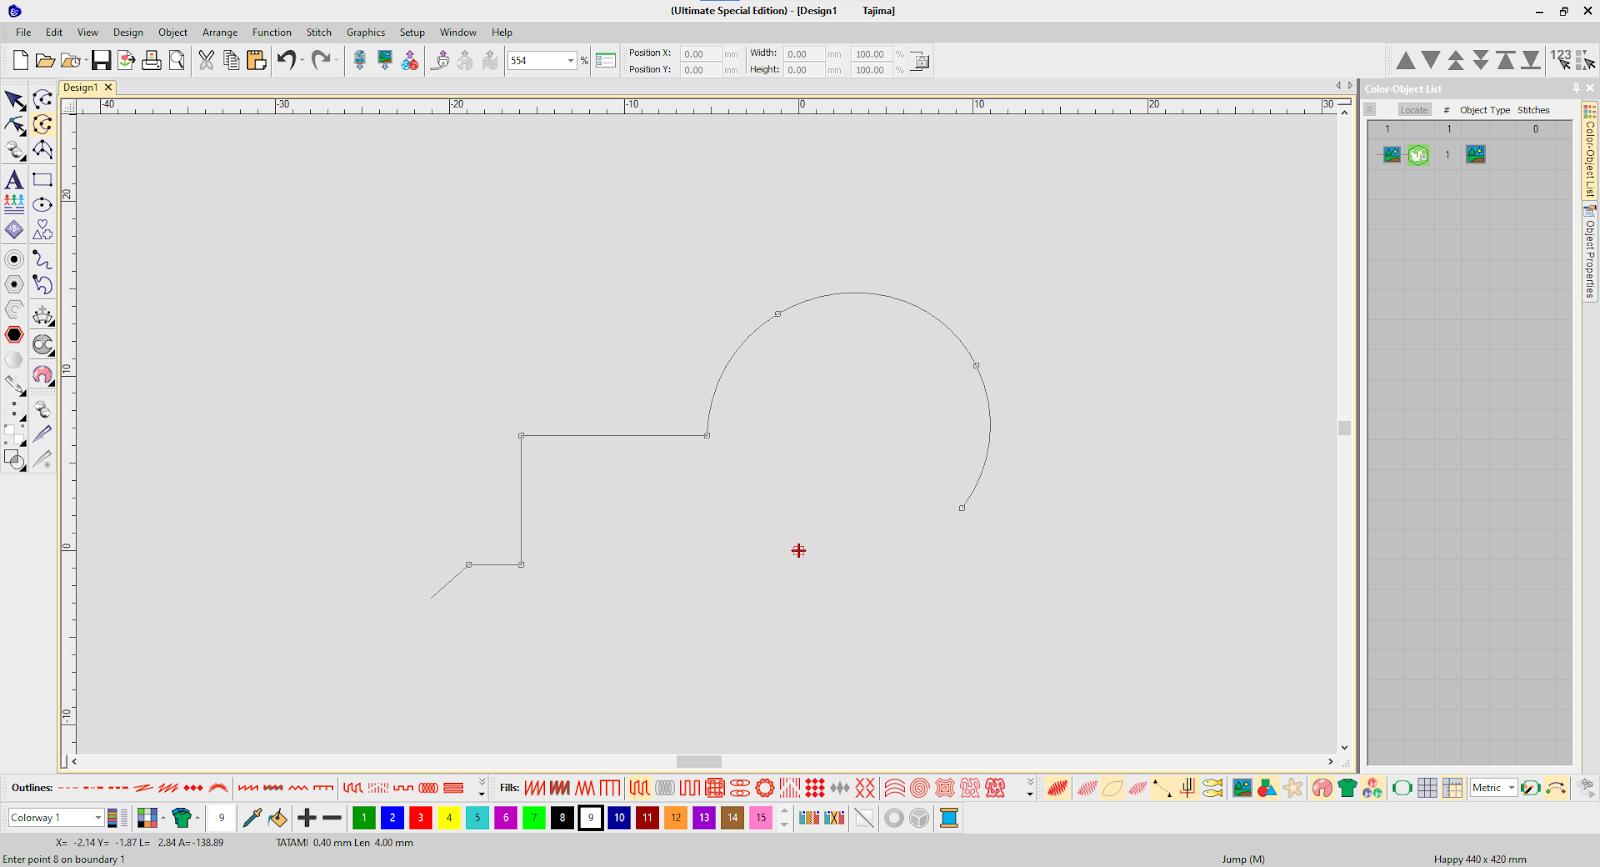
Task: Open the Graphics menu
Action: pos(366,32)
